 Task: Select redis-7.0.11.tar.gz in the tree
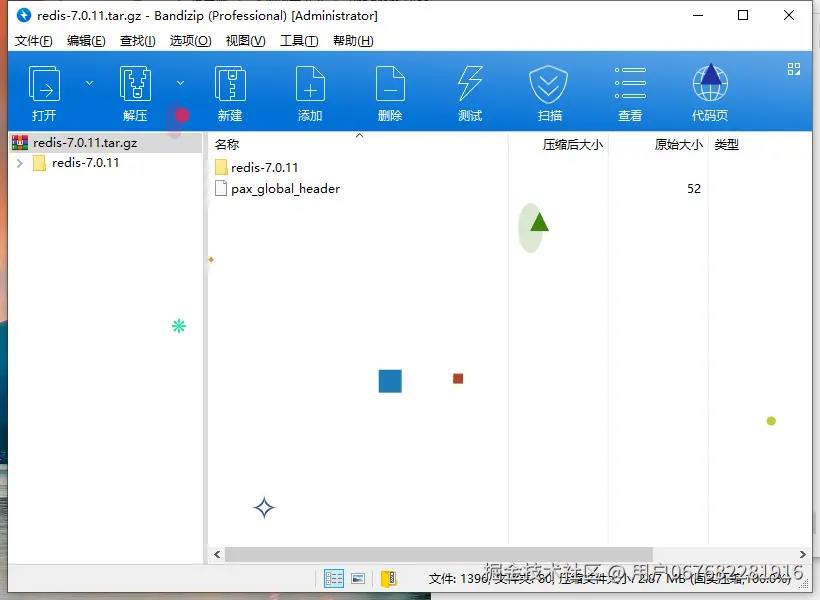click(85, 142)
